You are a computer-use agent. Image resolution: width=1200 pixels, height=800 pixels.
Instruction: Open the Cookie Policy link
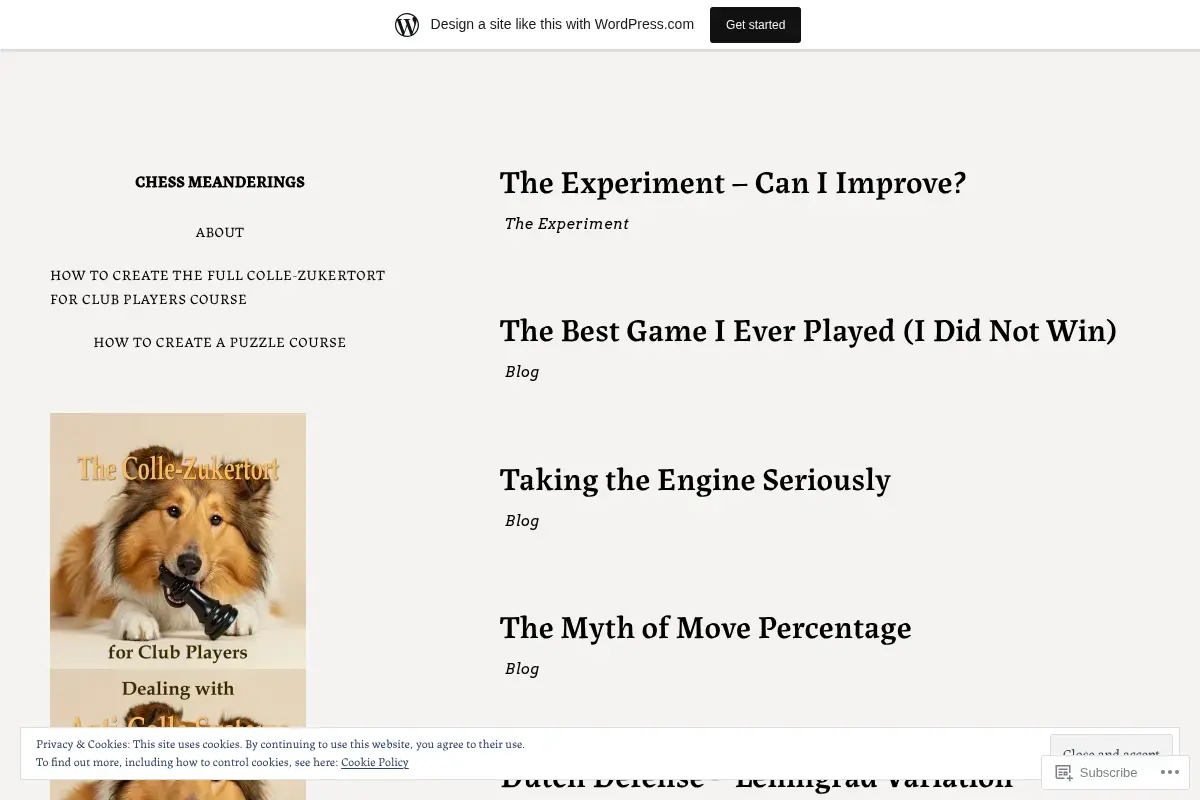375,762
